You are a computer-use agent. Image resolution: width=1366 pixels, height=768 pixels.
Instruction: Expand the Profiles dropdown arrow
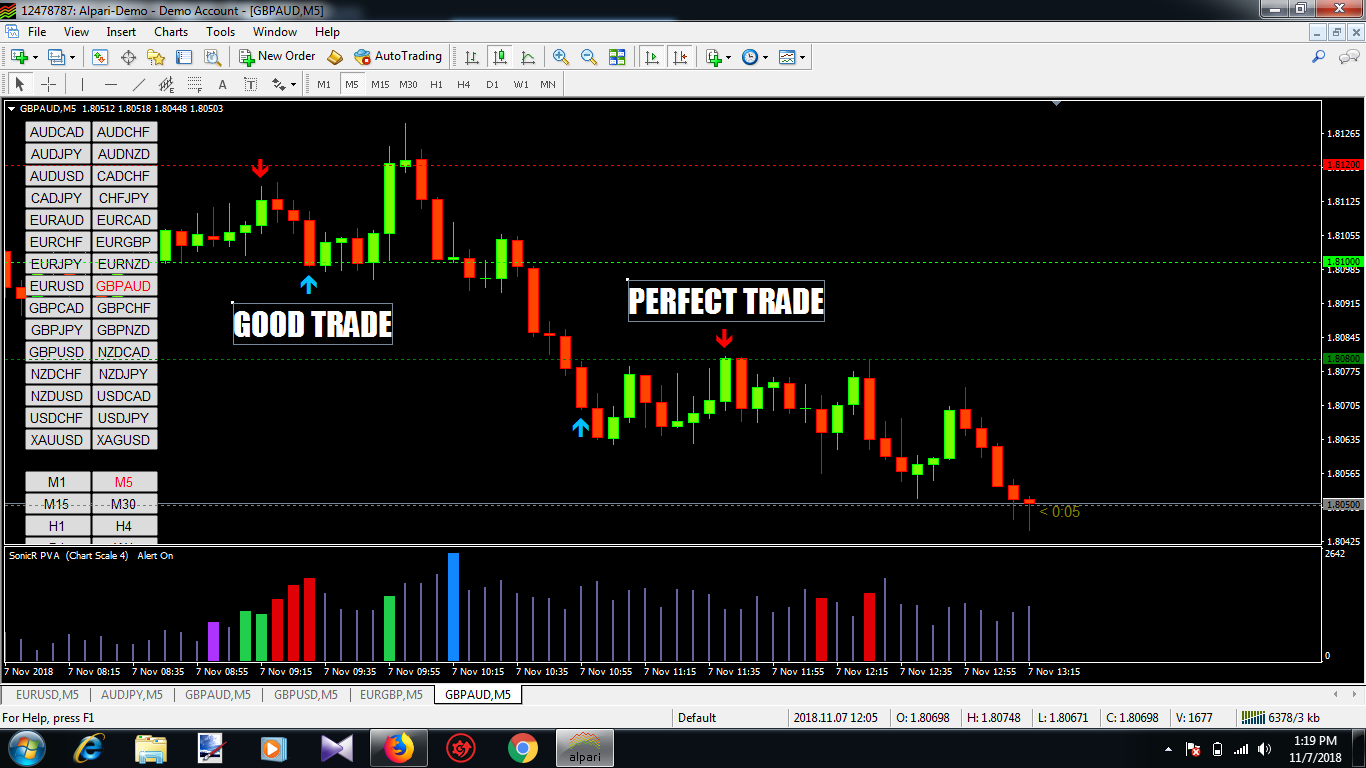pos(72,57)
